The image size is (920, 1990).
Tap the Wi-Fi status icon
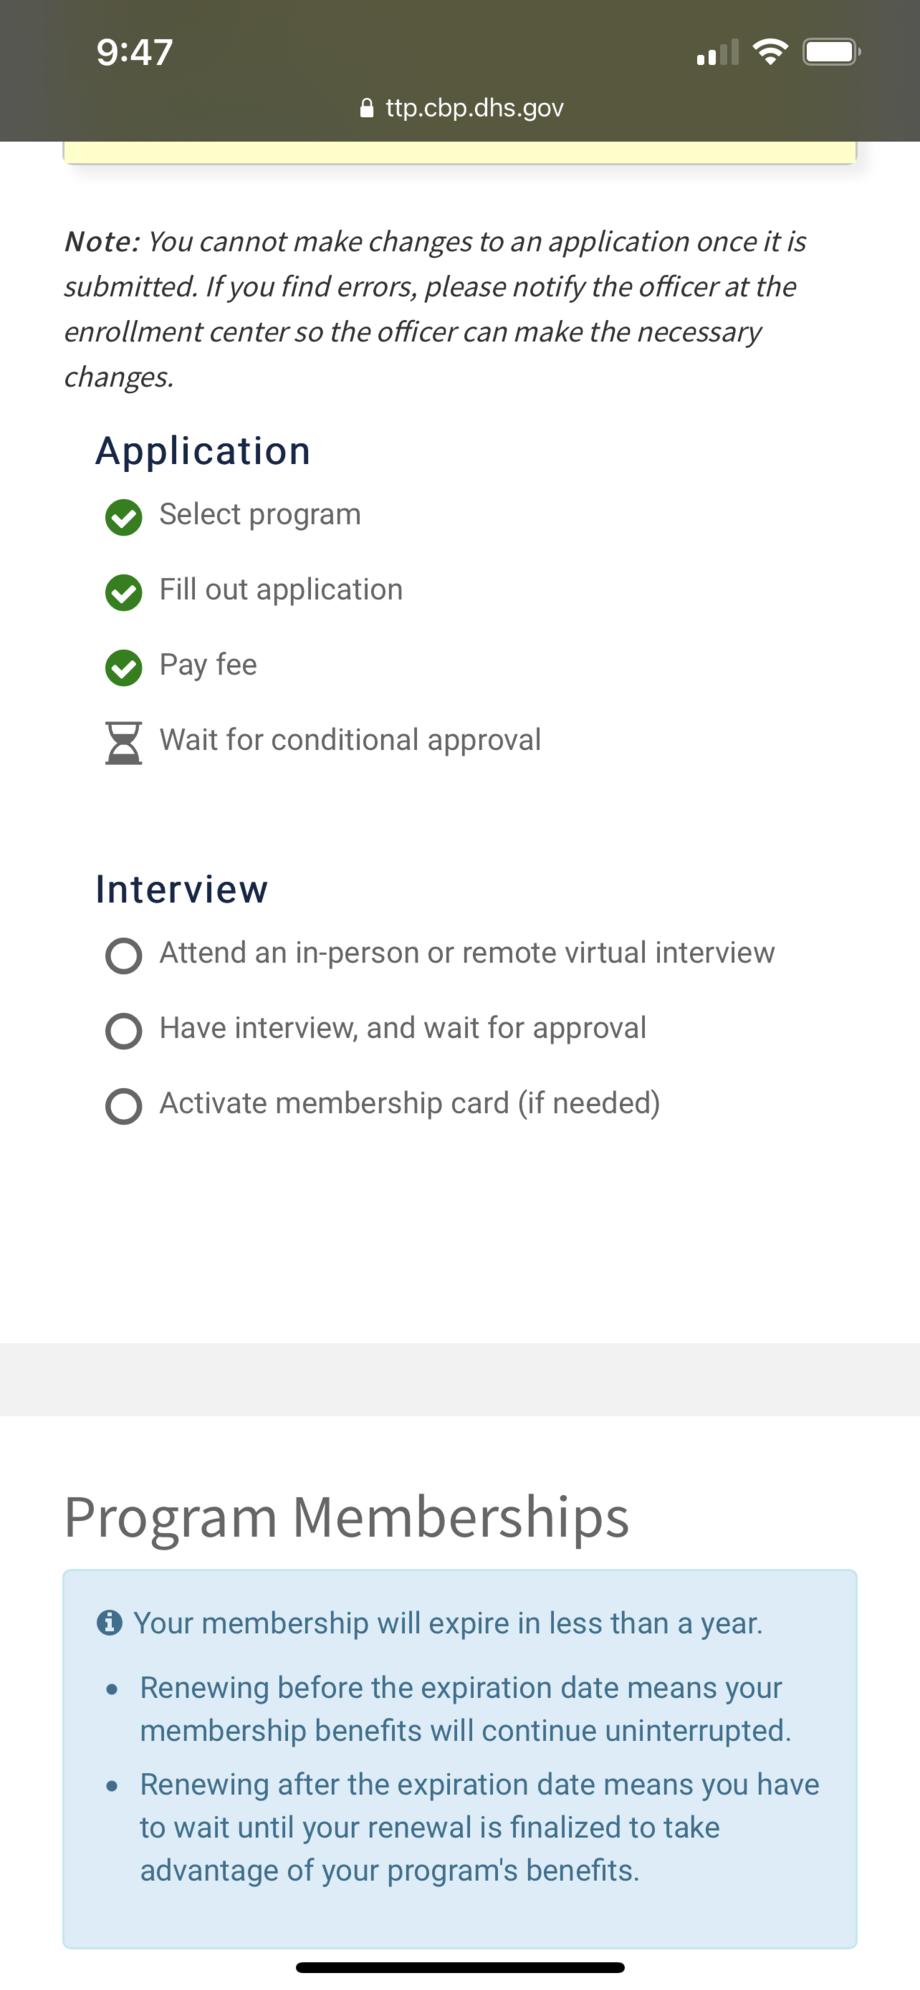pos(770,51)
